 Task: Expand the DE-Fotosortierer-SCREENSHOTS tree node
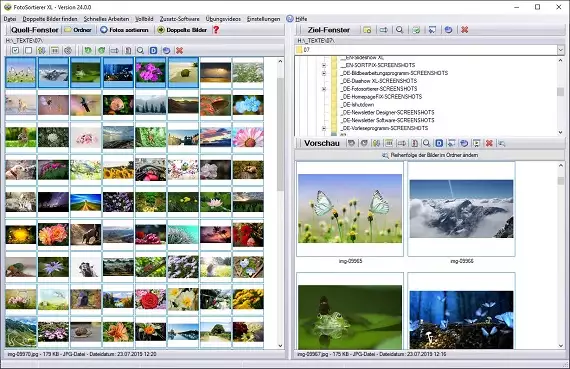pyautogui.click(x=324, y=89)
